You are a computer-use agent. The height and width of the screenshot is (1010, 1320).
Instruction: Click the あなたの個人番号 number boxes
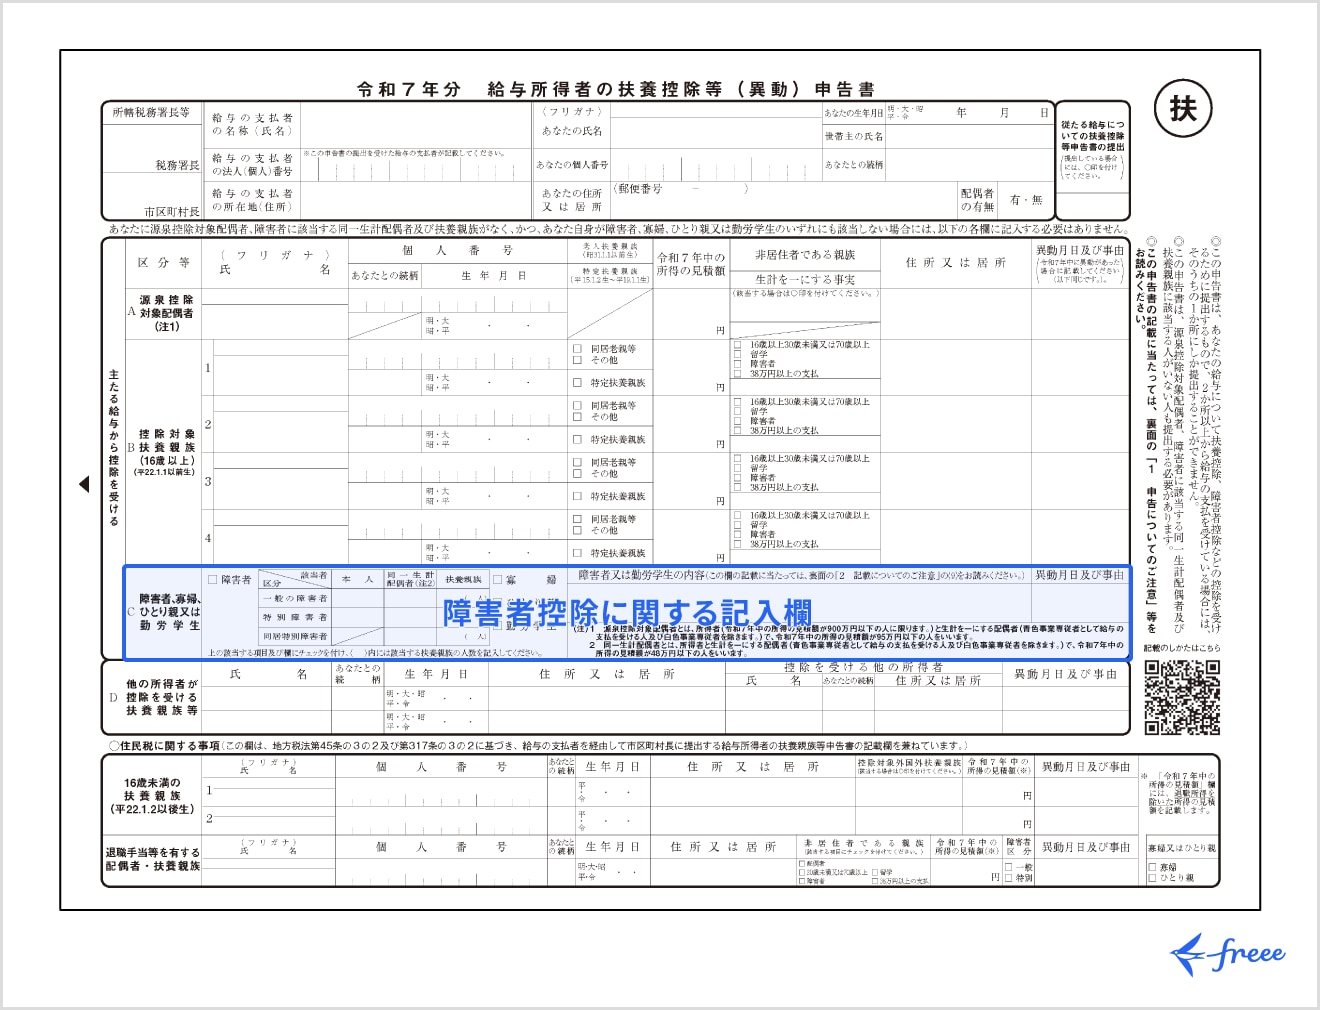[714, 165]
